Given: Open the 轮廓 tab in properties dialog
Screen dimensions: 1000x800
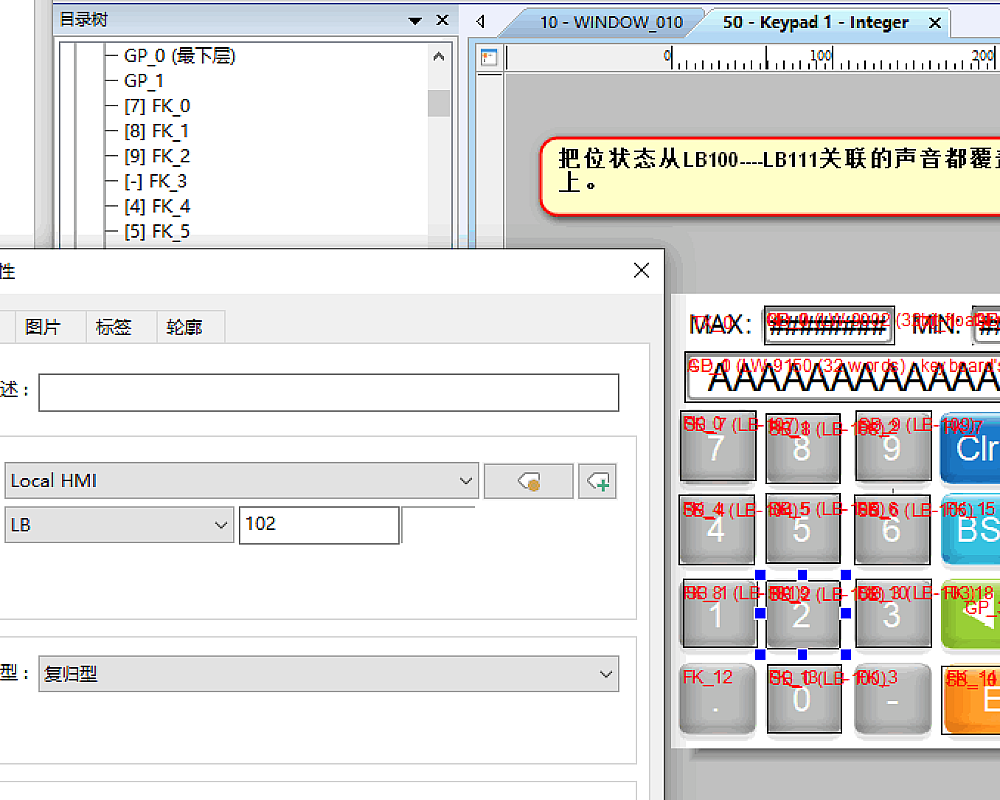Looking at the screenshot, I should pos(184,327).
